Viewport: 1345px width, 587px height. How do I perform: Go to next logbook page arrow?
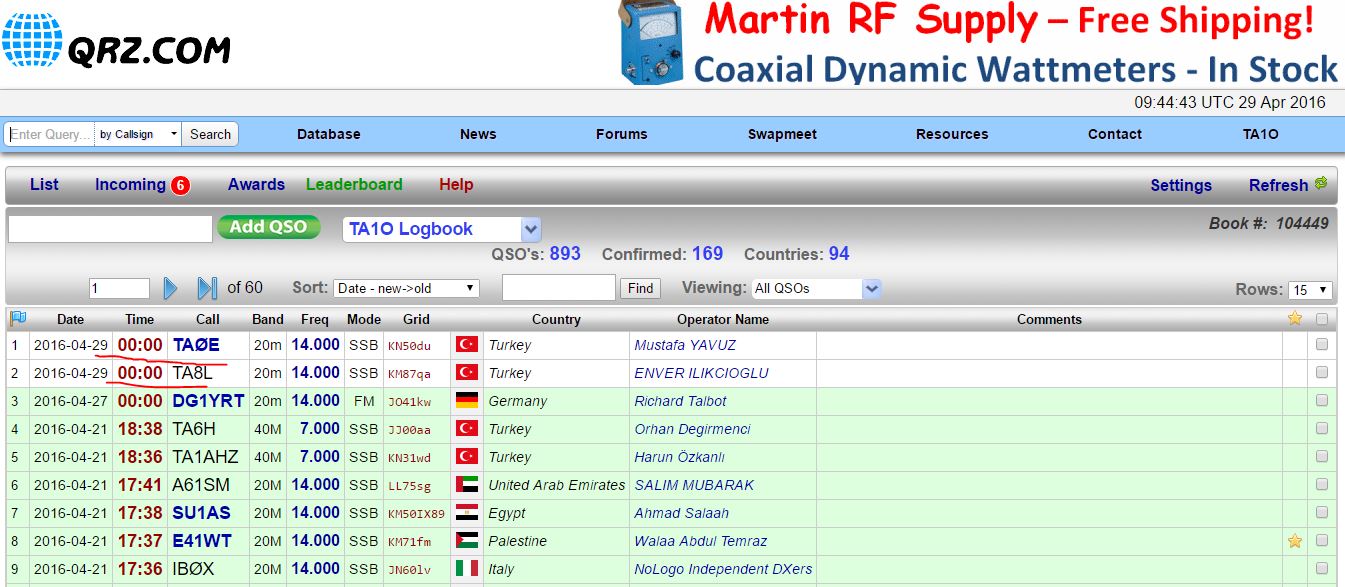point(170,288)
